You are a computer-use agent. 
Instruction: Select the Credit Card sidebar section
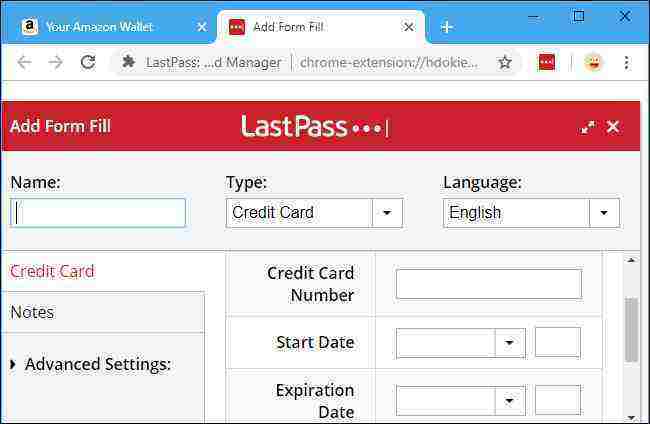tap(52, 271)
